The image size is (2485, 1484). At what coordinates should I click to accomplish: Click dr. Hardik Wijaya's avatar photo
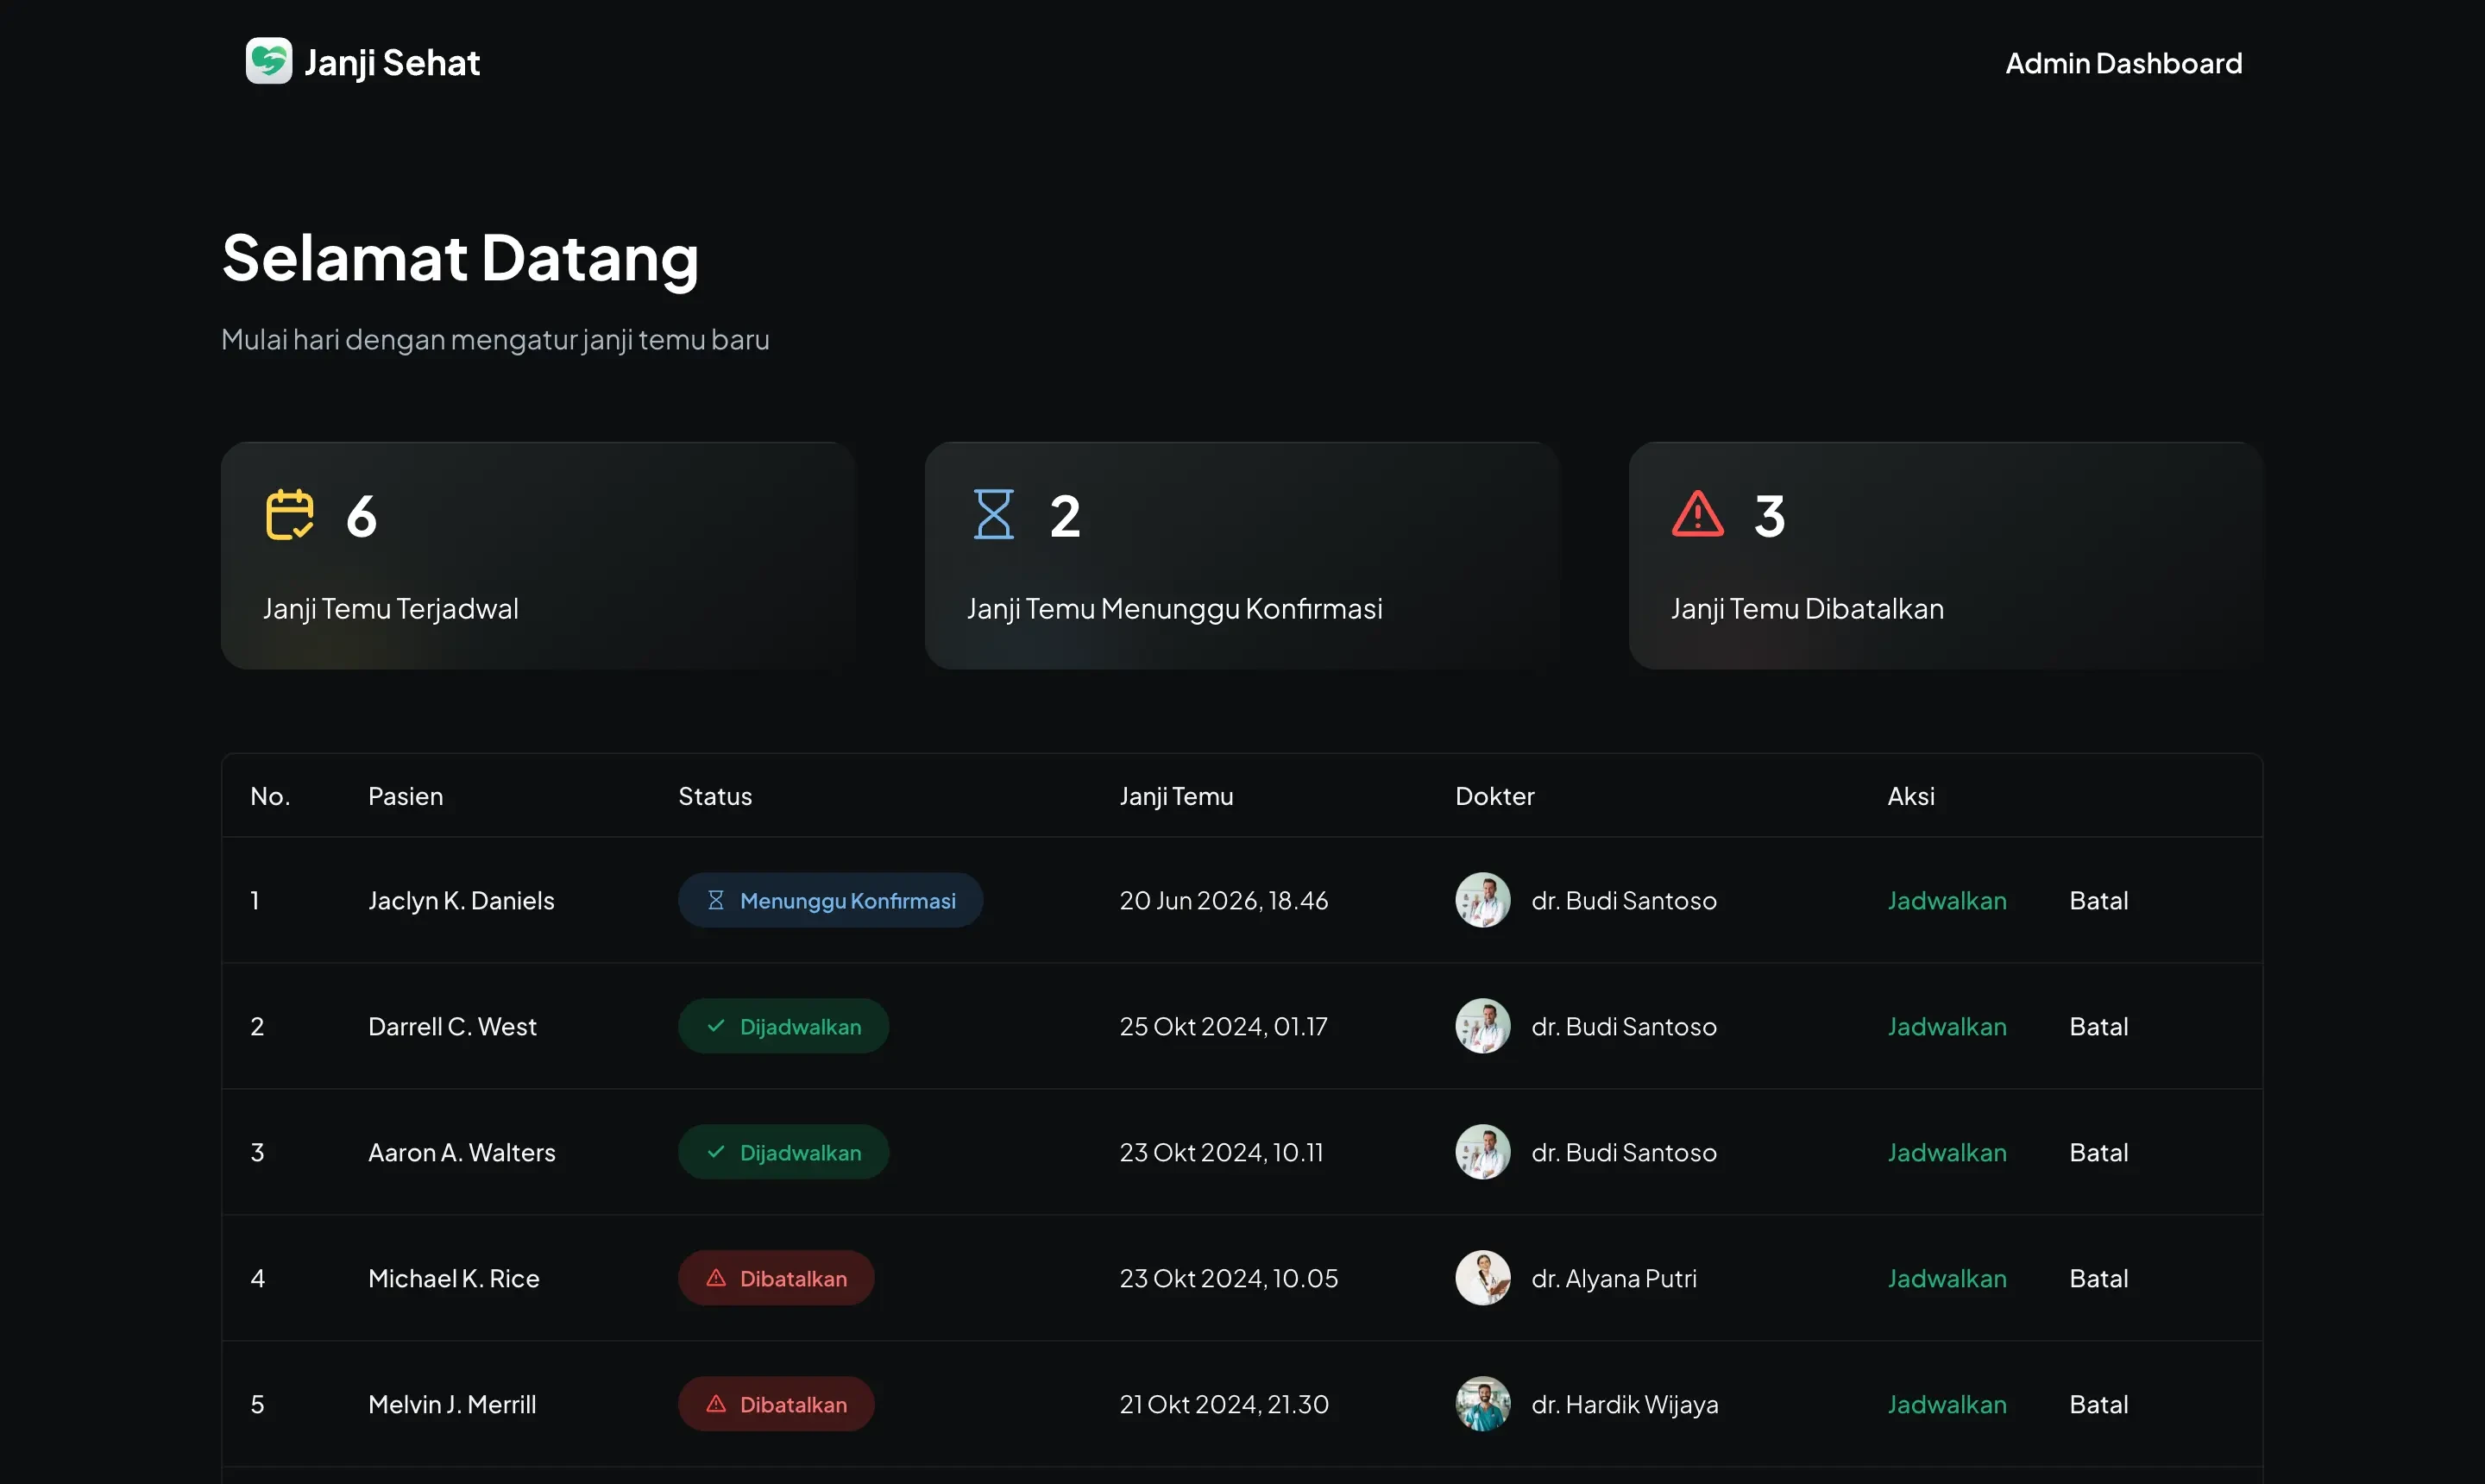[1483, 1405]
